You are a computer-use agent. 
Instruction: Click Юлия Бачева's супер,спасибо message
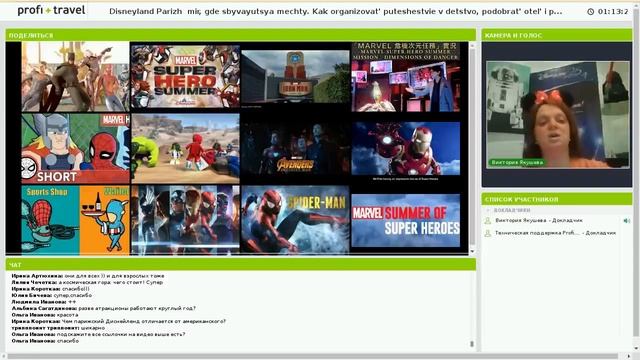[x=51, y=296]
